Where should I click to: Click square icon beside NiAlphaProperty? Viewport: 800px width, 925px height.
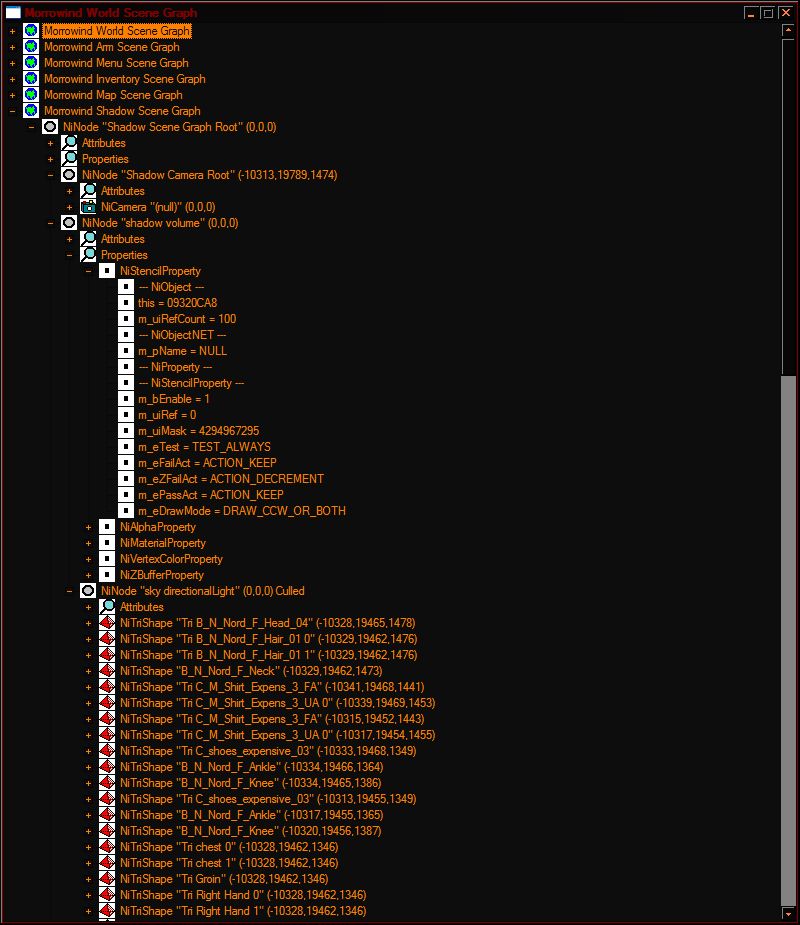(x=107, y=526)
